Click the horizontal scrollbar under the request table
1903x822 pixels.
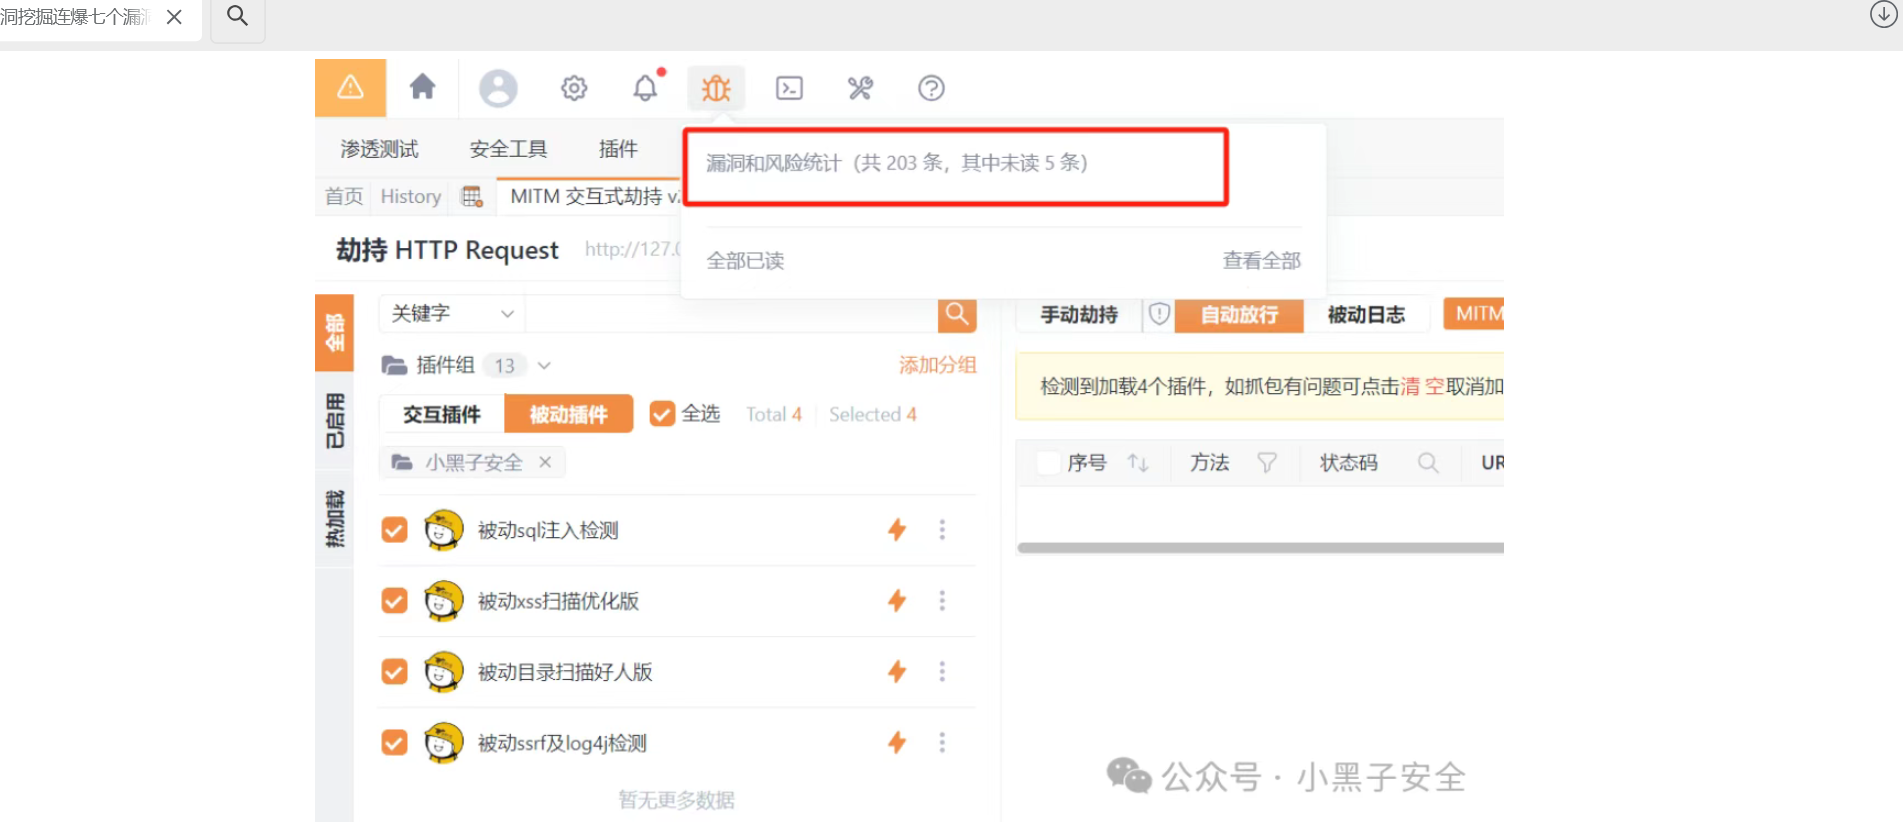coord(1260,548)
